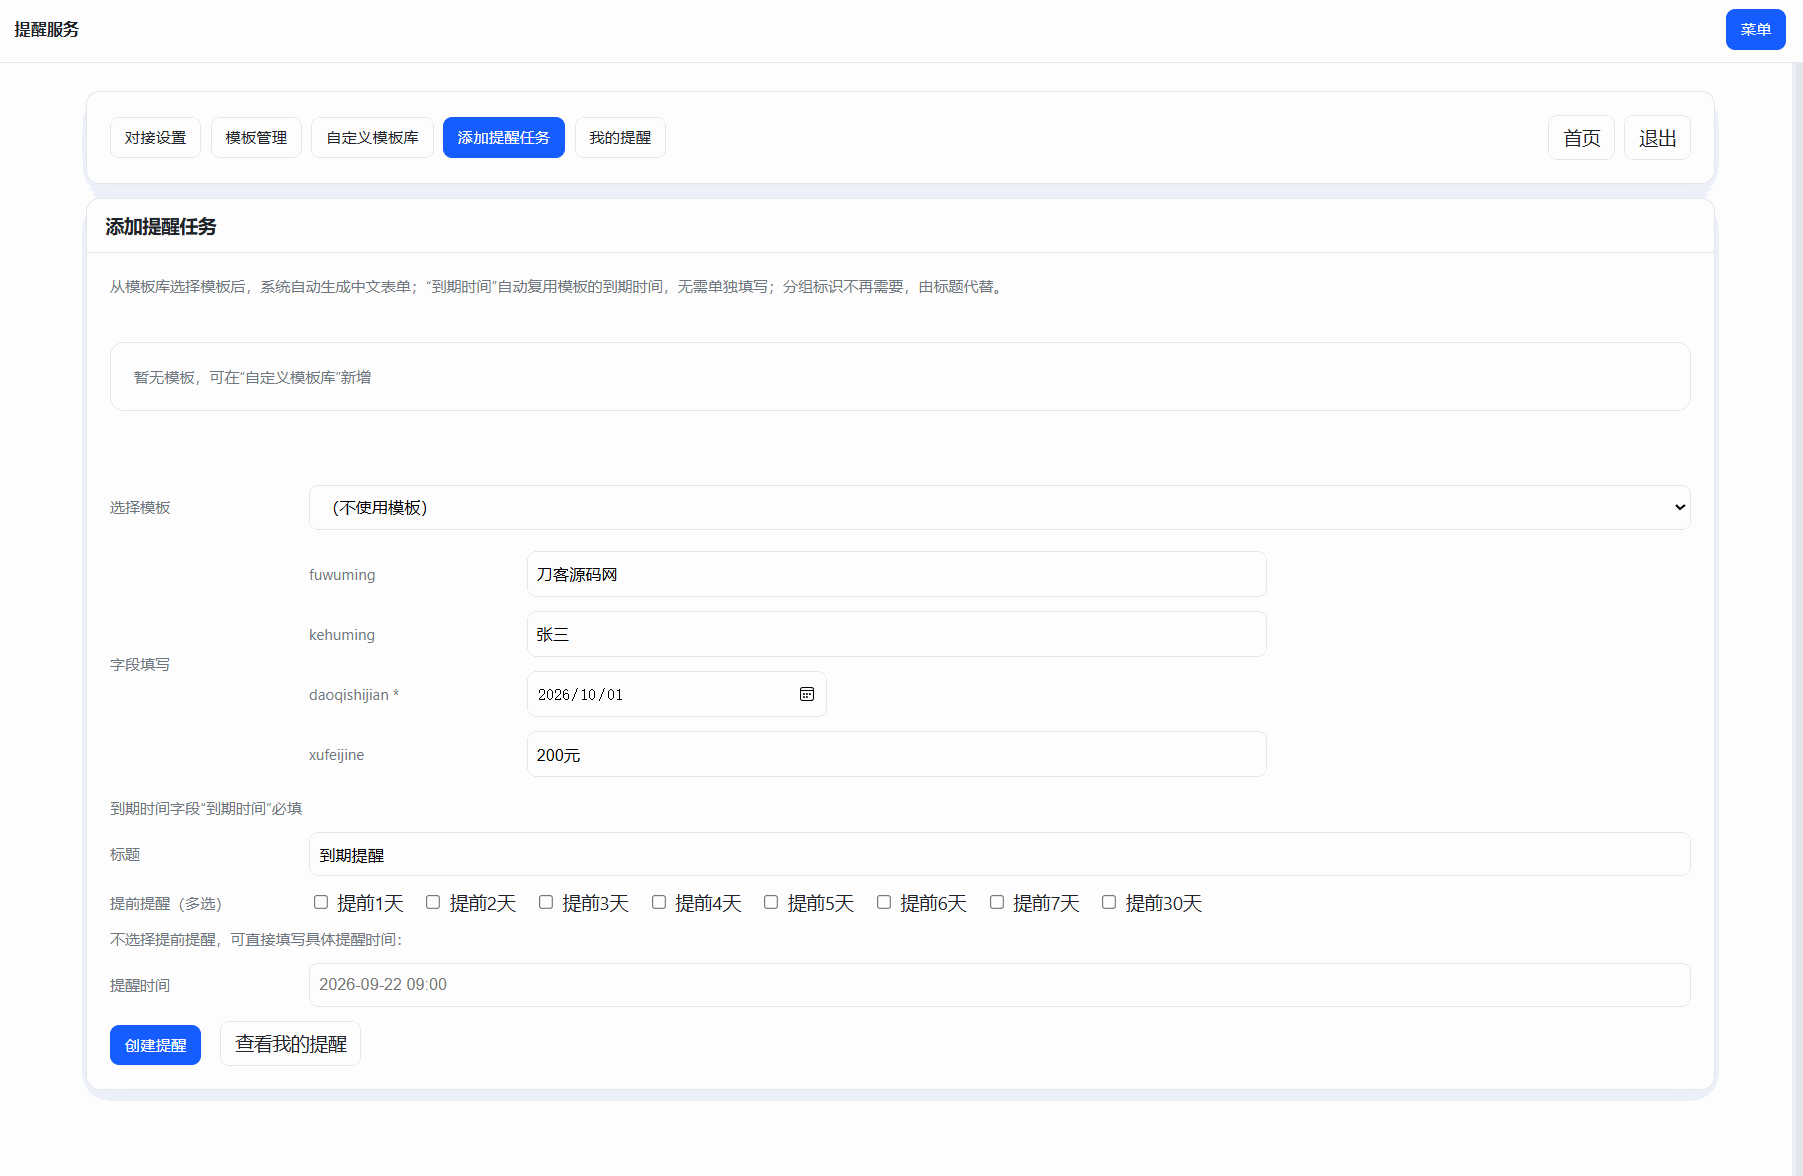Click the 创建提醒 button
The height and width of the screenshot is (1176, 1803).
tap(155, 1045)
